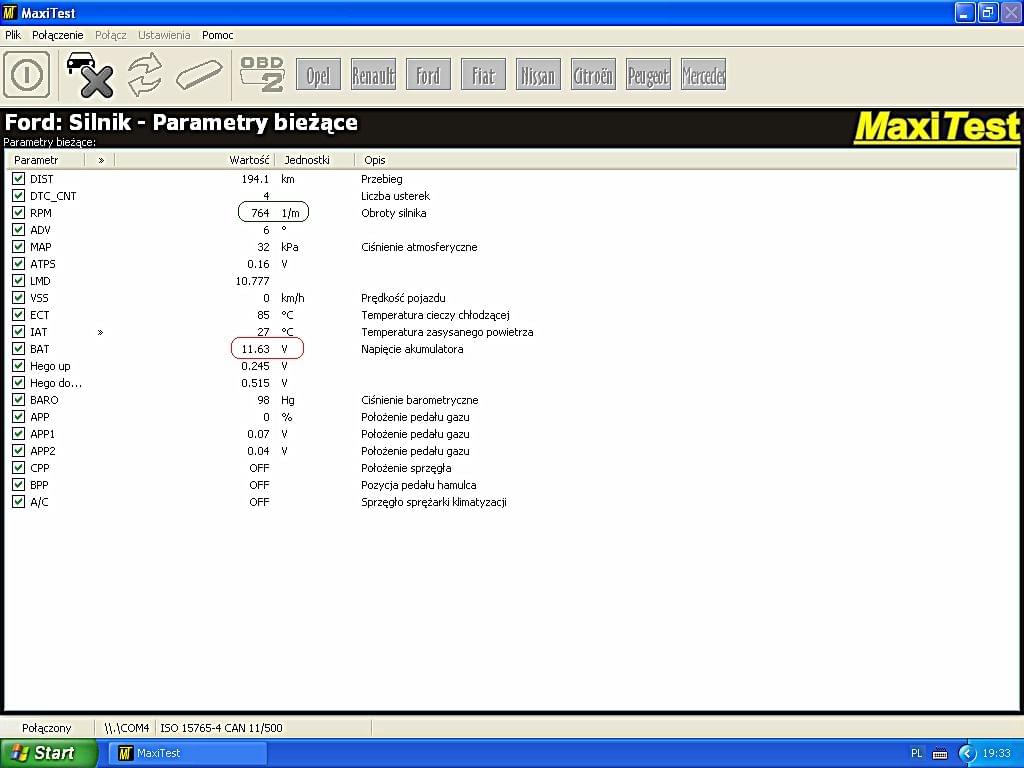Choose the Nissan brand button

tap(538, 74)
